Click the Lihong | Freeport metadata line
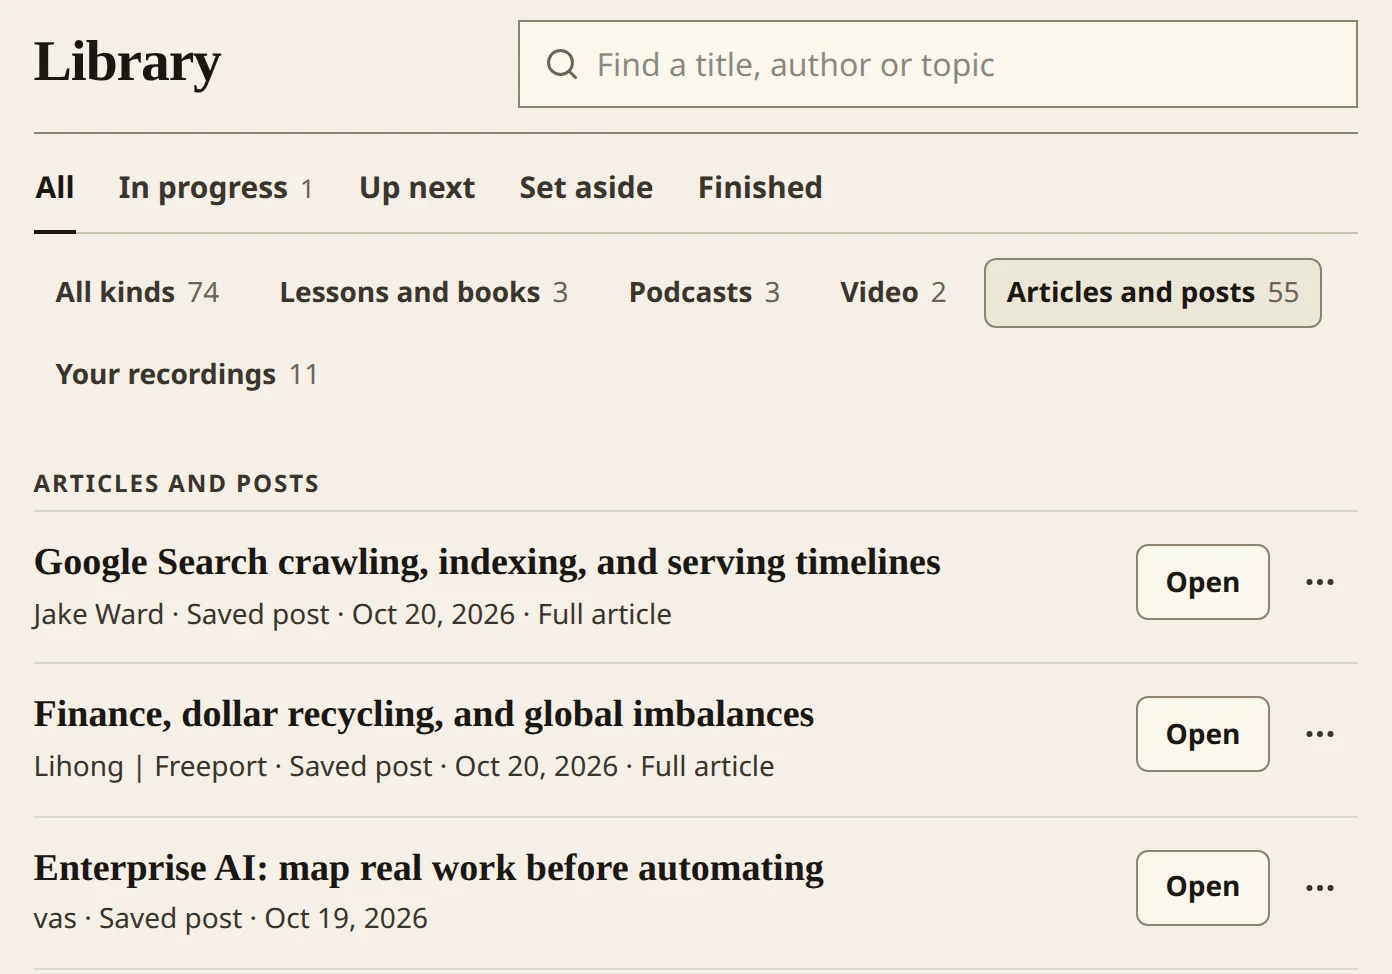The height and width of the screenshot is (974, 1392). click(404, 766)
